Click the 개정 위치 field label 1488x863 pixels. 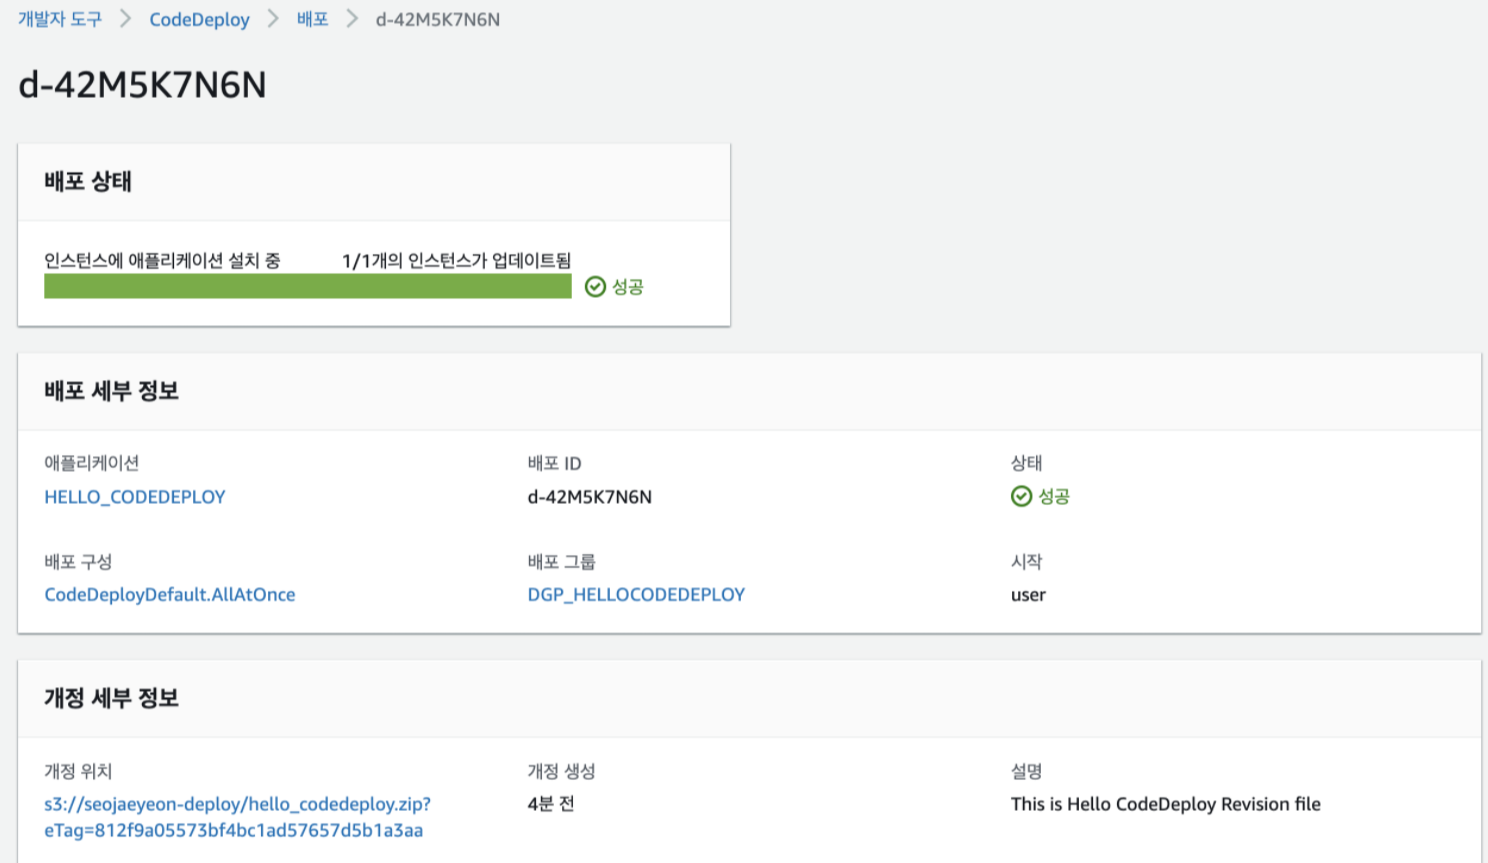coord(78,771)
